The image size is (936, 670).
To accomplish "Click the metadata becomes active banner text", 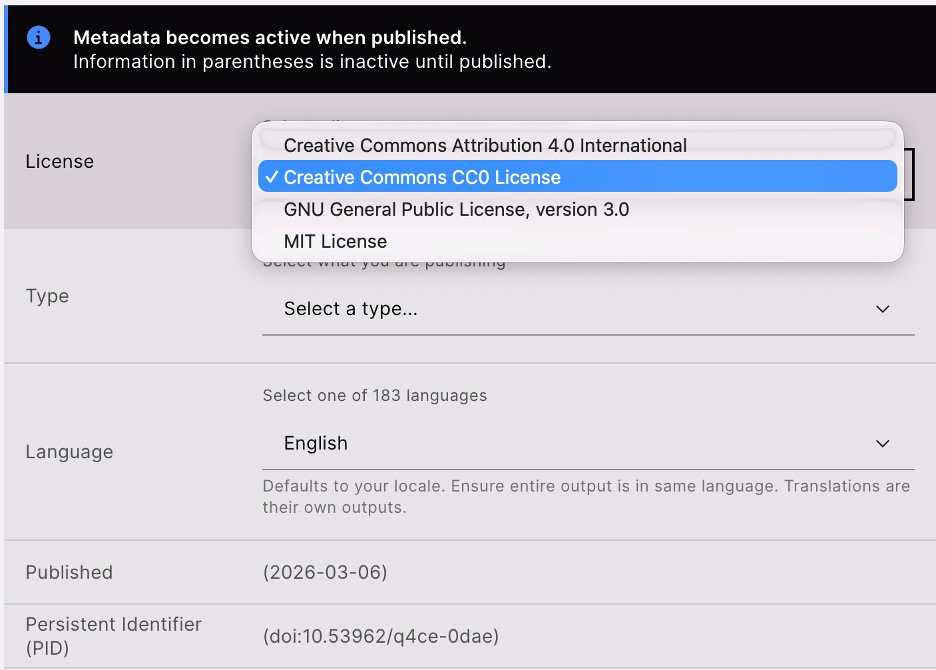I will [x=270, y=38].
